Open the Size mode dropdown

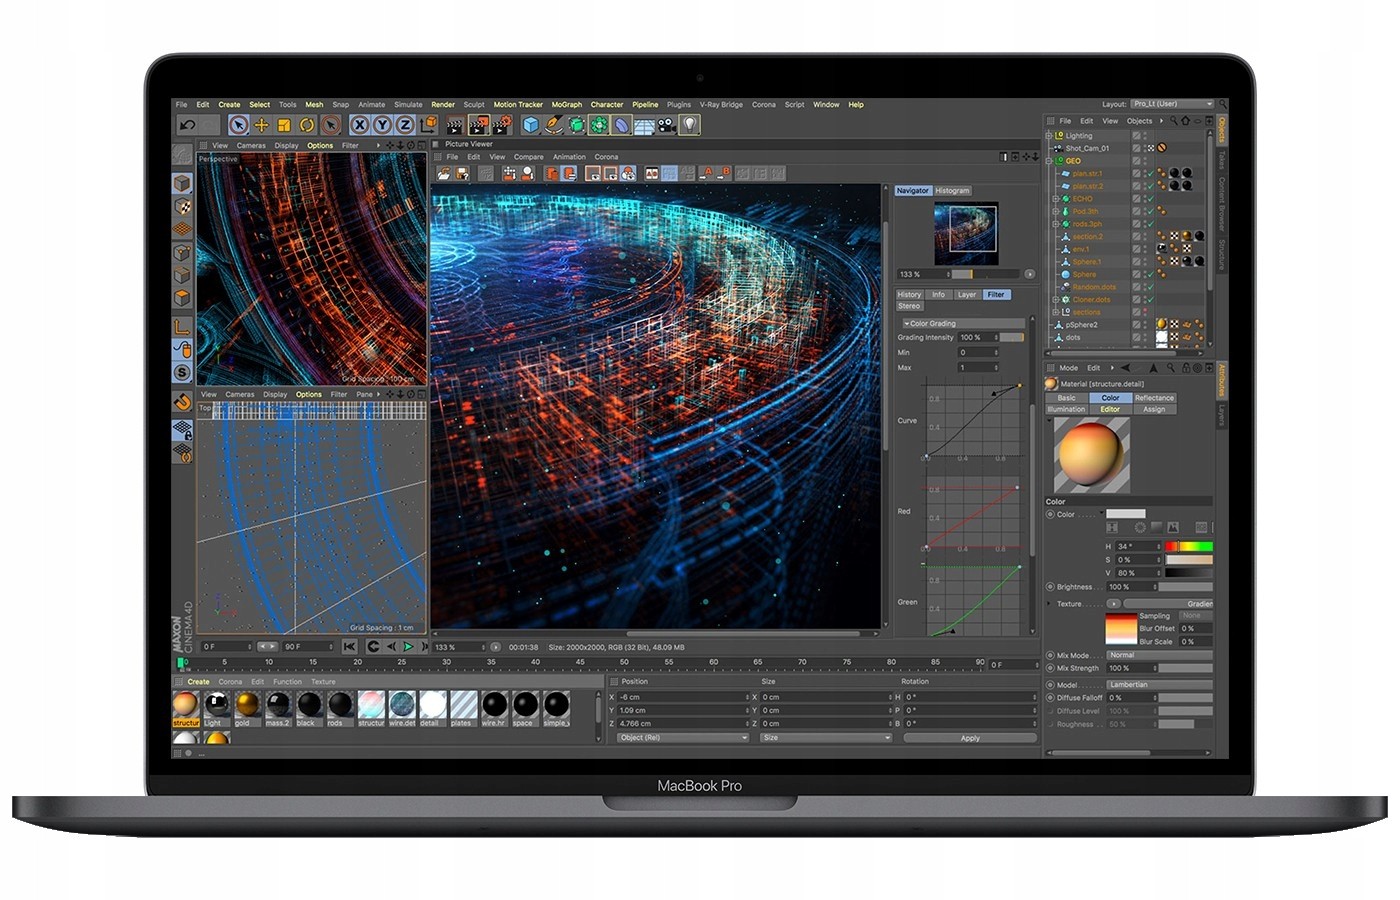(826, 738)
